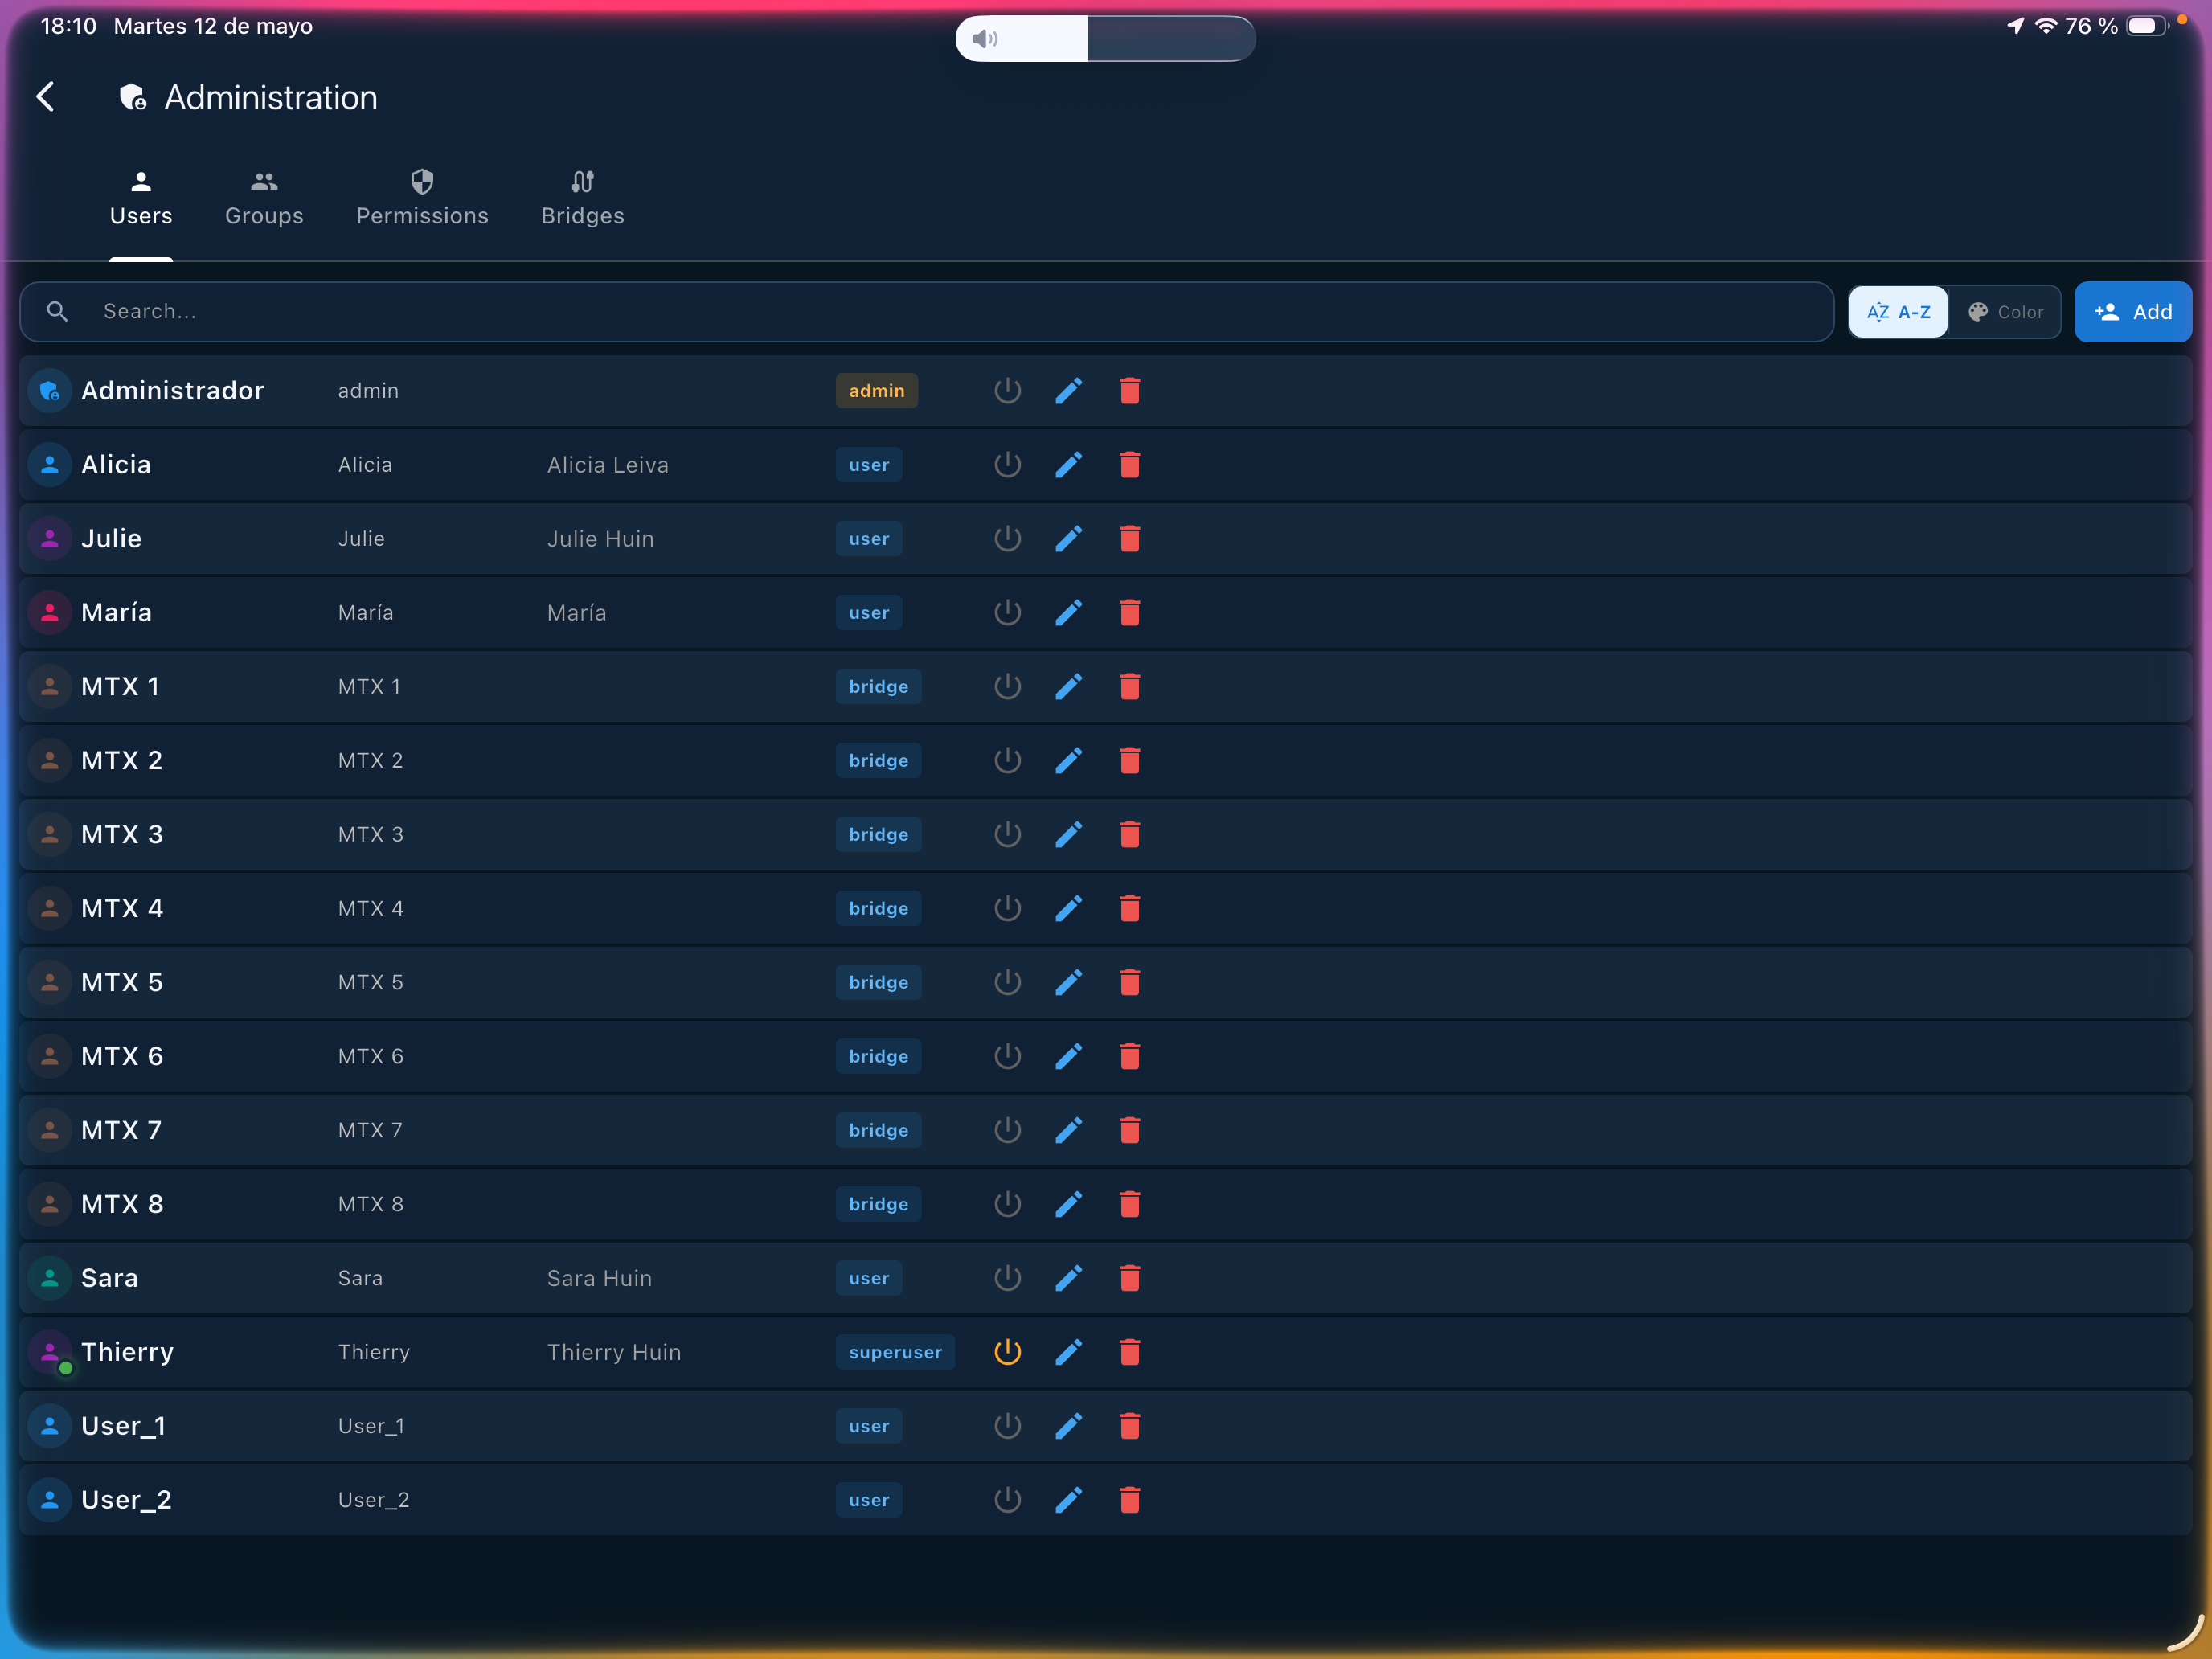The width and height of the screenshot is (2212, 1659).
Task: Toggle power for User_2
Action: 1007,1501
